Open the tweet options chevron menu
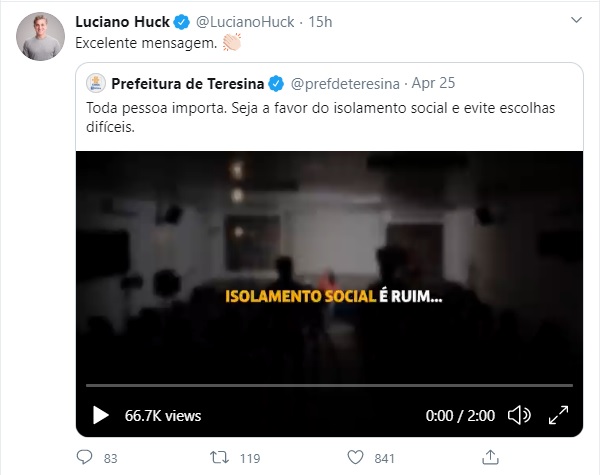The image size is (602, 475). tap(576, 20)
